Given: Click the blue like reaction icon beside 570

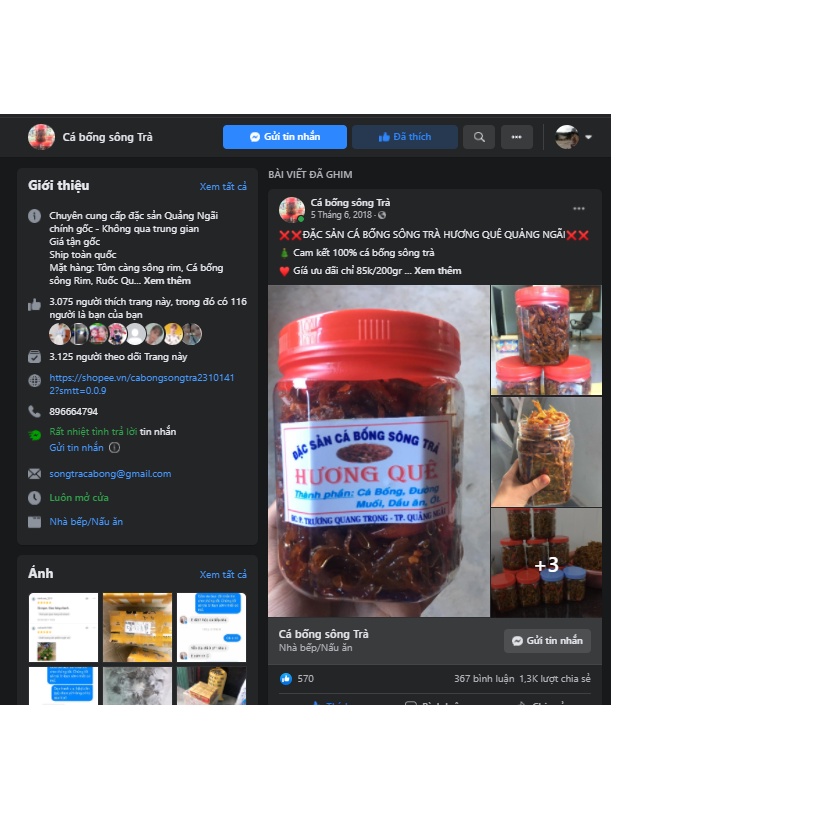Looking at the screenshot, I should (286, 678).
